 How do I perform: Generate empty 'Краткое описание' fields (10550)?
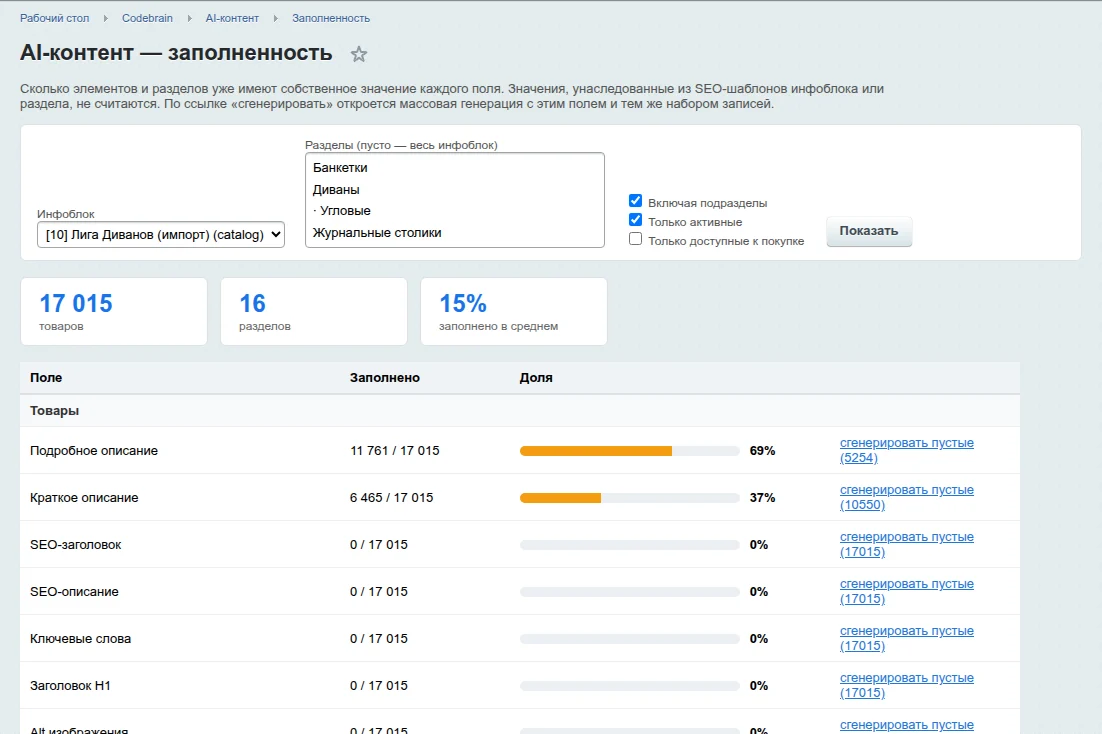907,498
